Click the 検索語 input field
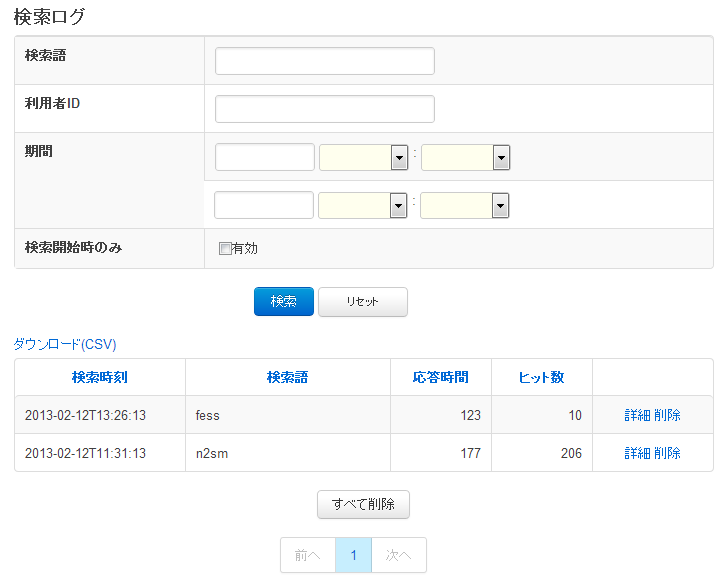Screen dimensions: 727x580 coord(325,61)
